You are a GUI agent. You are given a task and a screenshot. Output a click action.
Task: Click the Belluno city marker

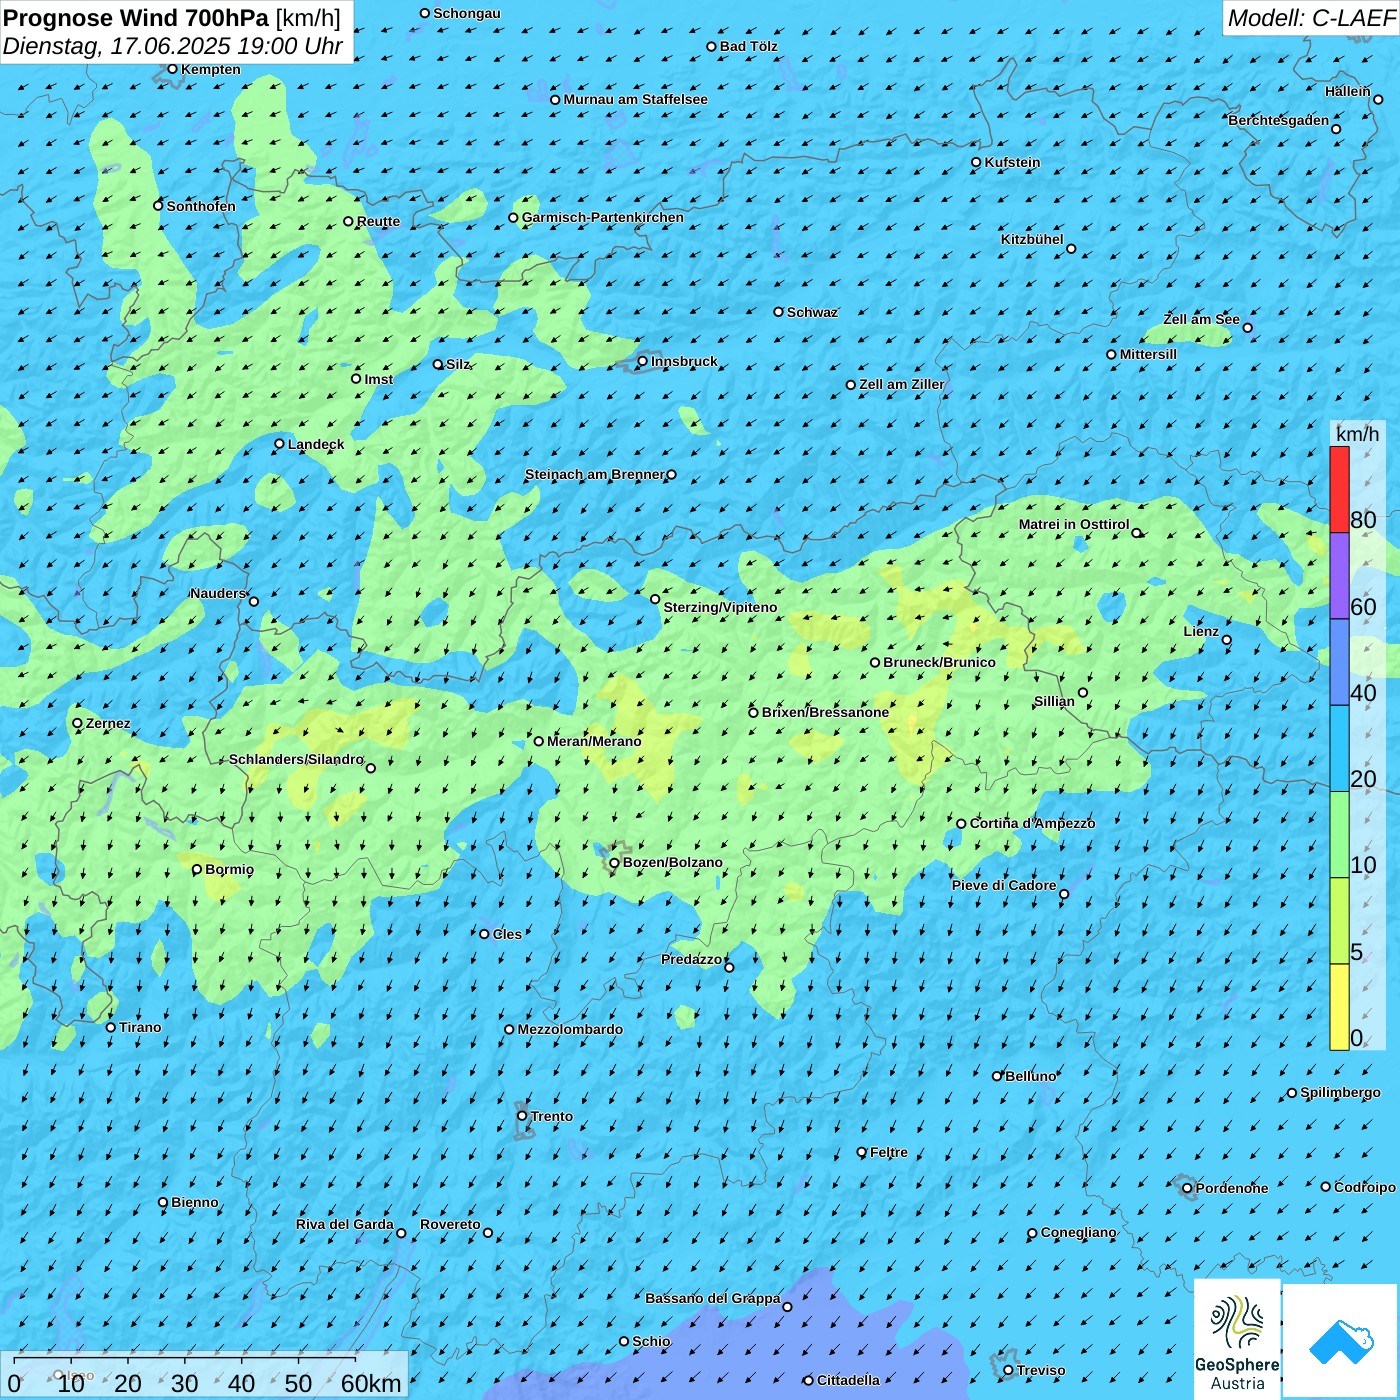click(997, 1076)
